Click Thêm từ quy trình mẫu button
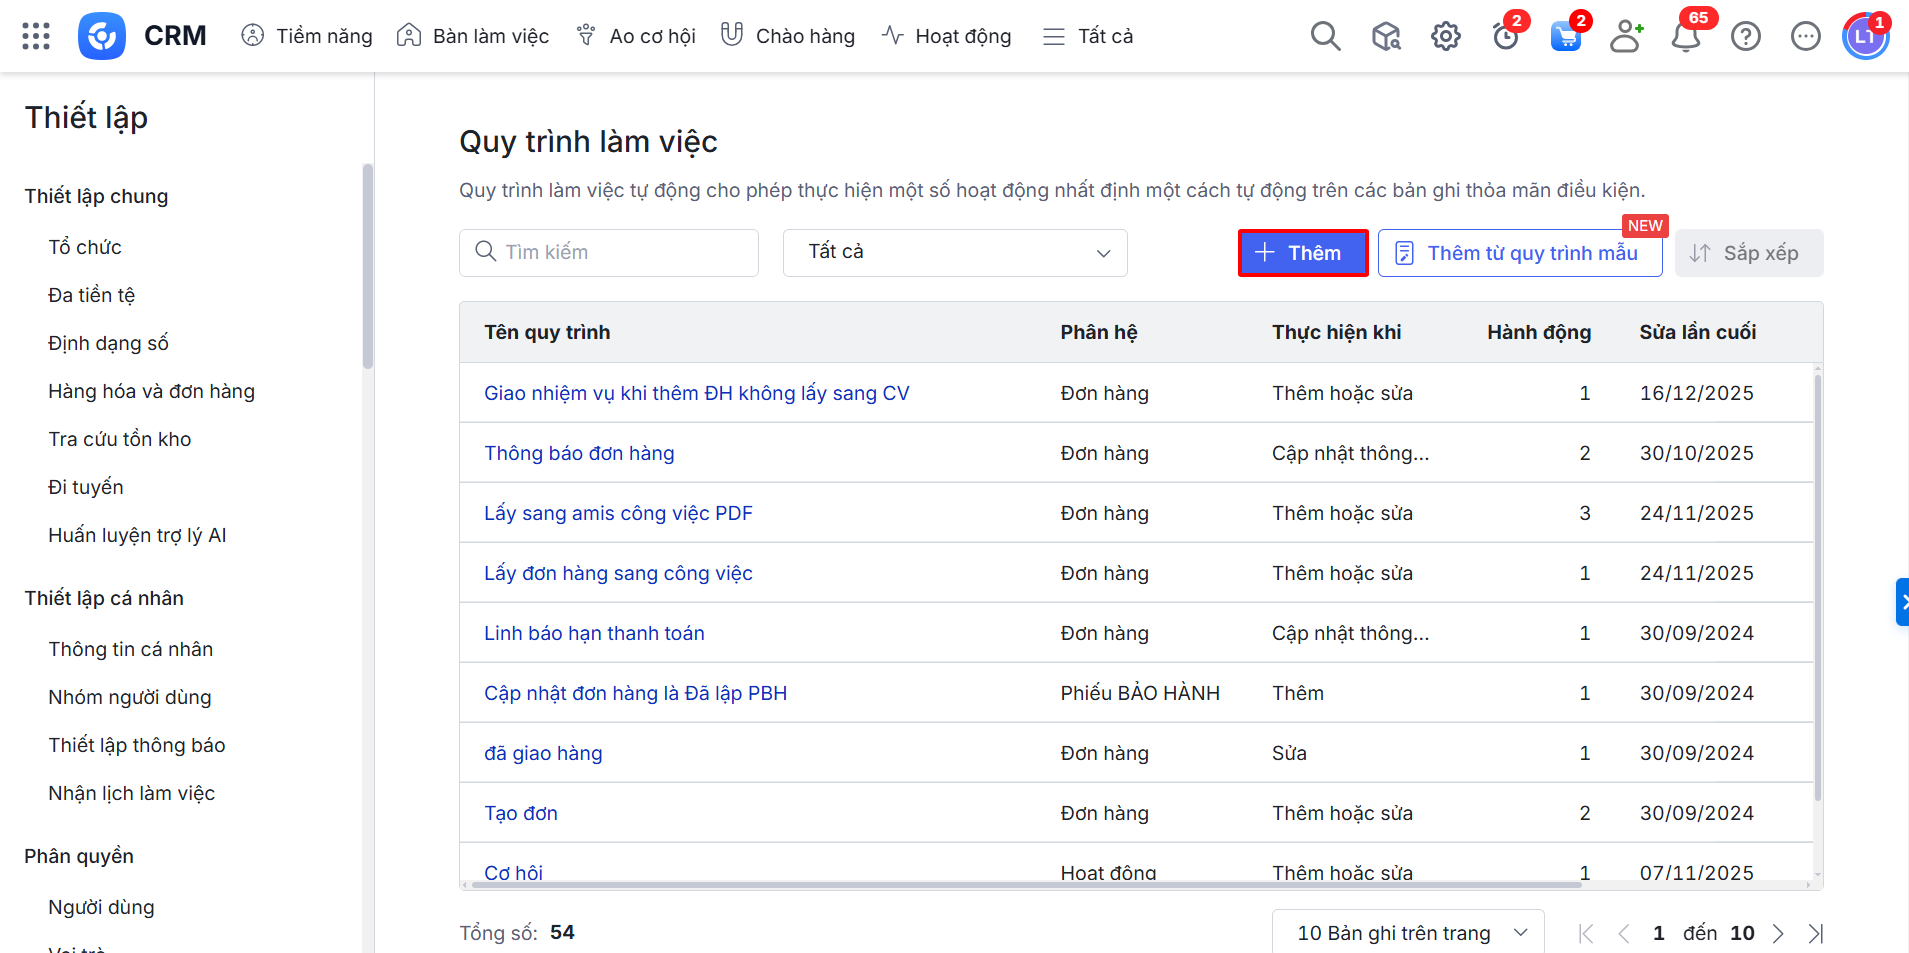Image resolution: width=1909 pixels, height=953 pixels. 1519,253
